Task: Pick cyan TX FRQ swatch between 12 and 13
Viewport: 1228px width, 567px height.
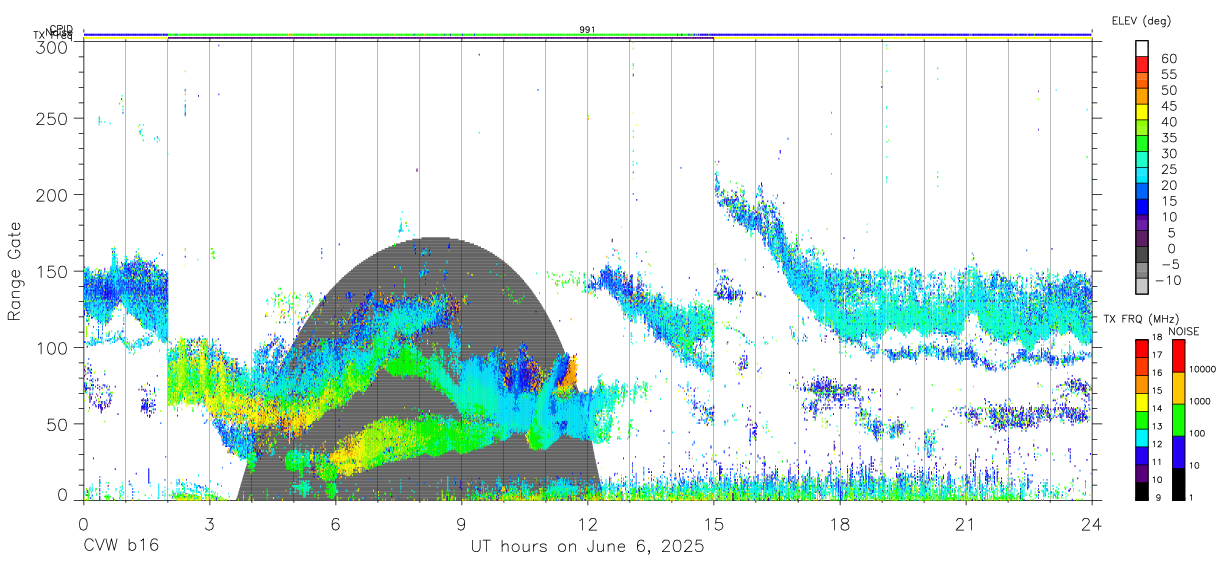Action: click(x=1142, y=438)
